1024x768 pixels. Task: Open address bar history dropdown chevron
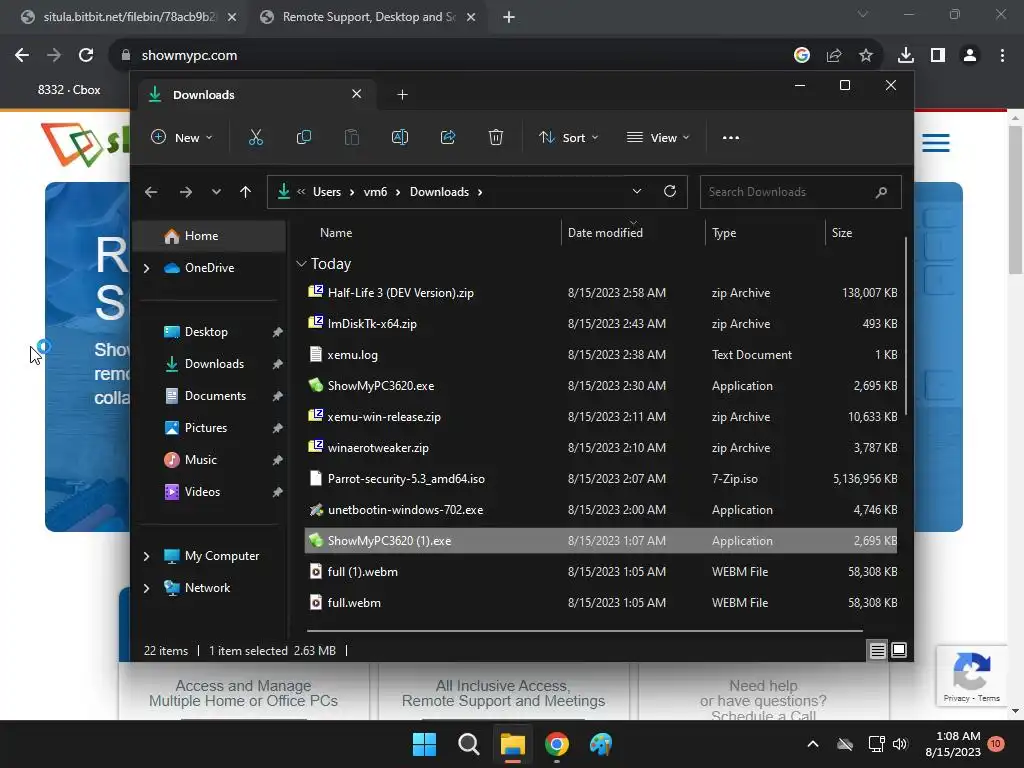(x=637, y=191)
